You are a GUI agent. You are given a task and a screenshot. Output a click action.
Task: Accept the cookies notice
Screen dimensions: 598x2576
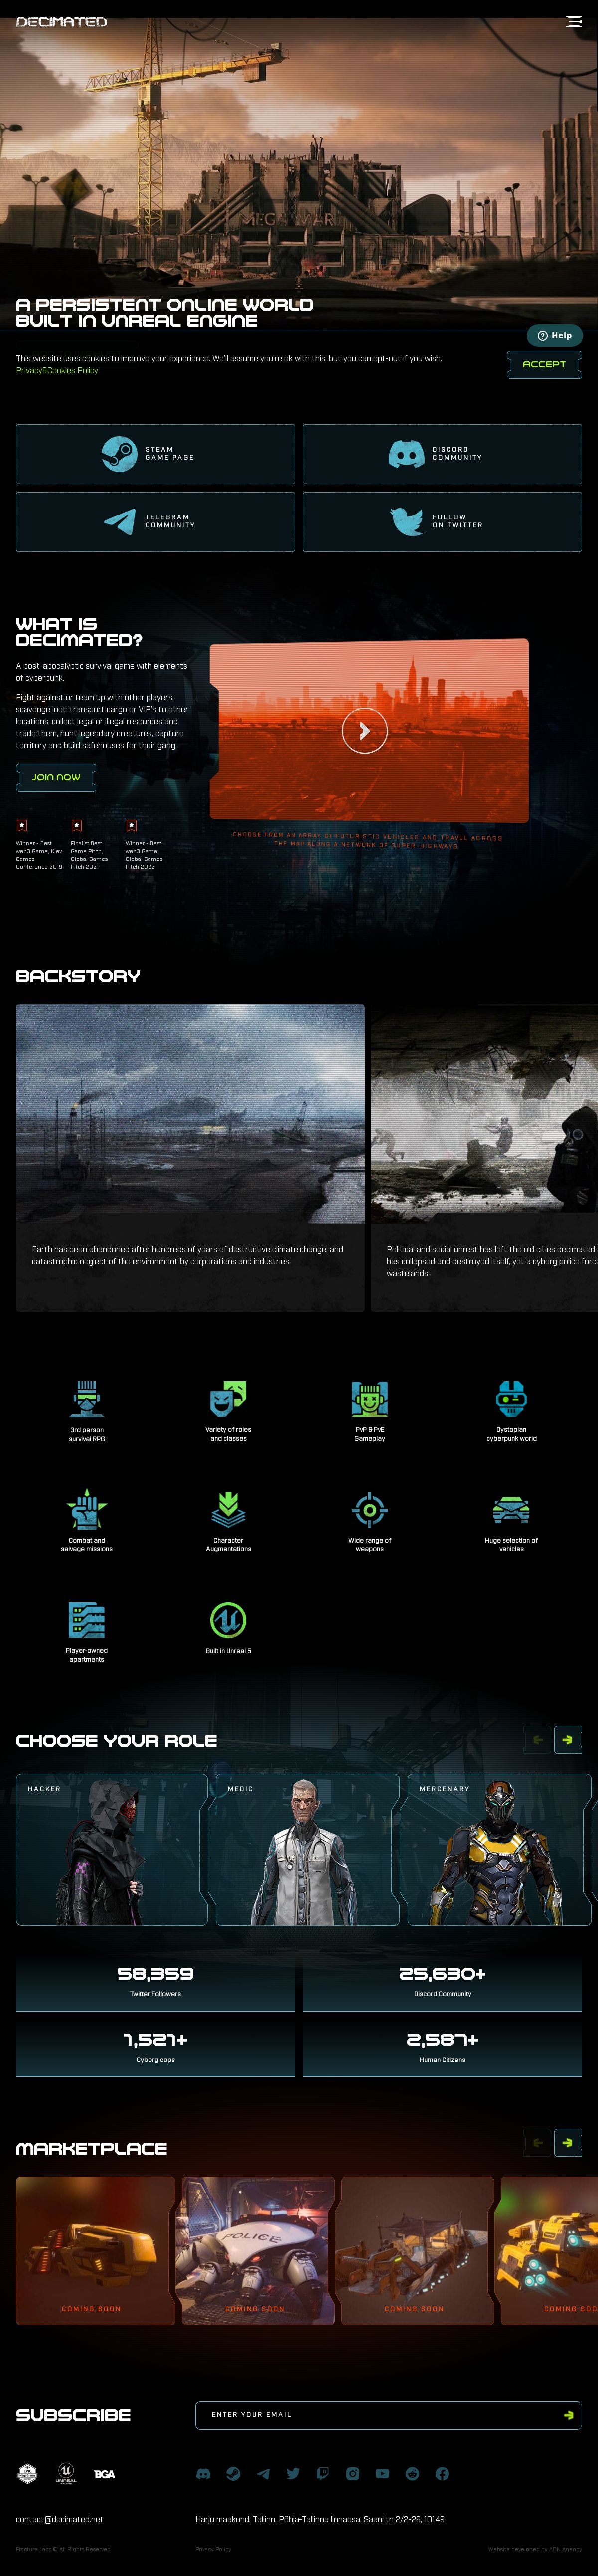coord(544,364)
